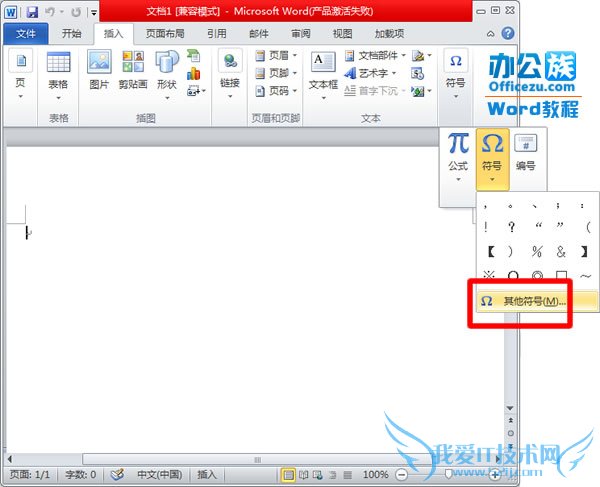The width and height of the screenshot is (600, 487).
Task: Open the 表格 table insert dropdown
Action: coord(58,76)
